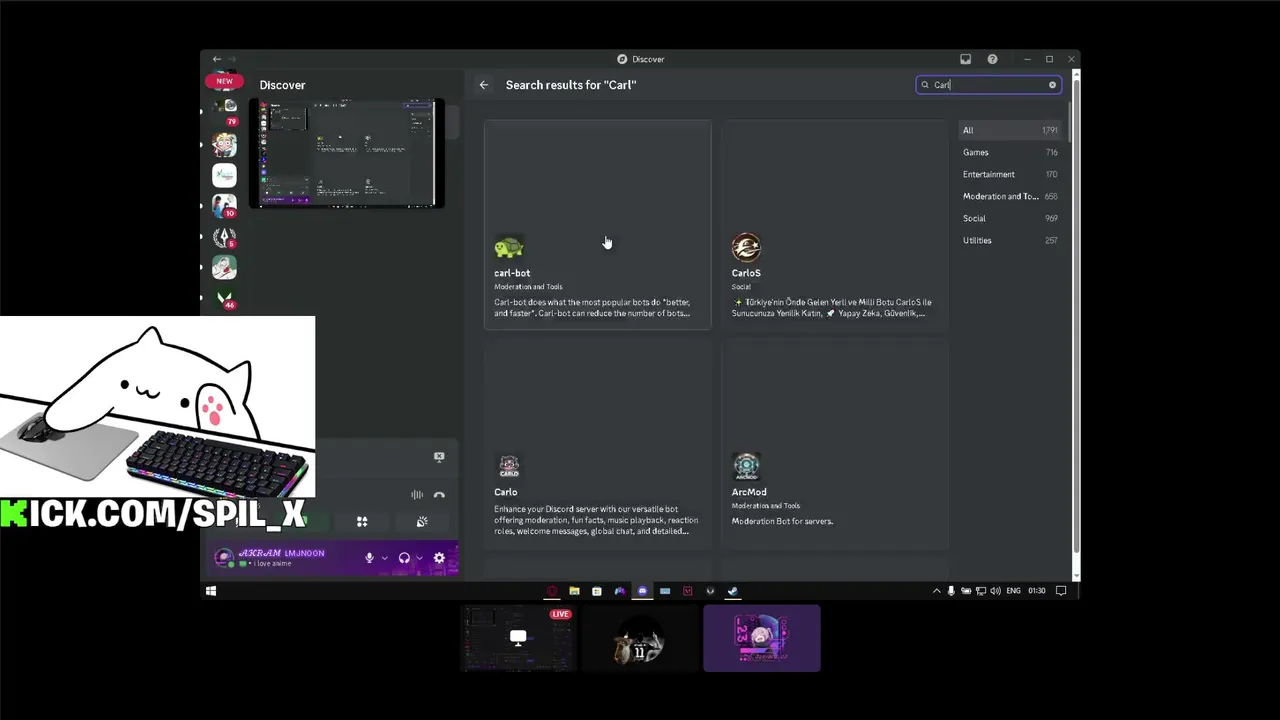The height and width of the screenshot is (720, 1280).
Task: Select the Utilities category filter
Action: tap(1010, 240)
